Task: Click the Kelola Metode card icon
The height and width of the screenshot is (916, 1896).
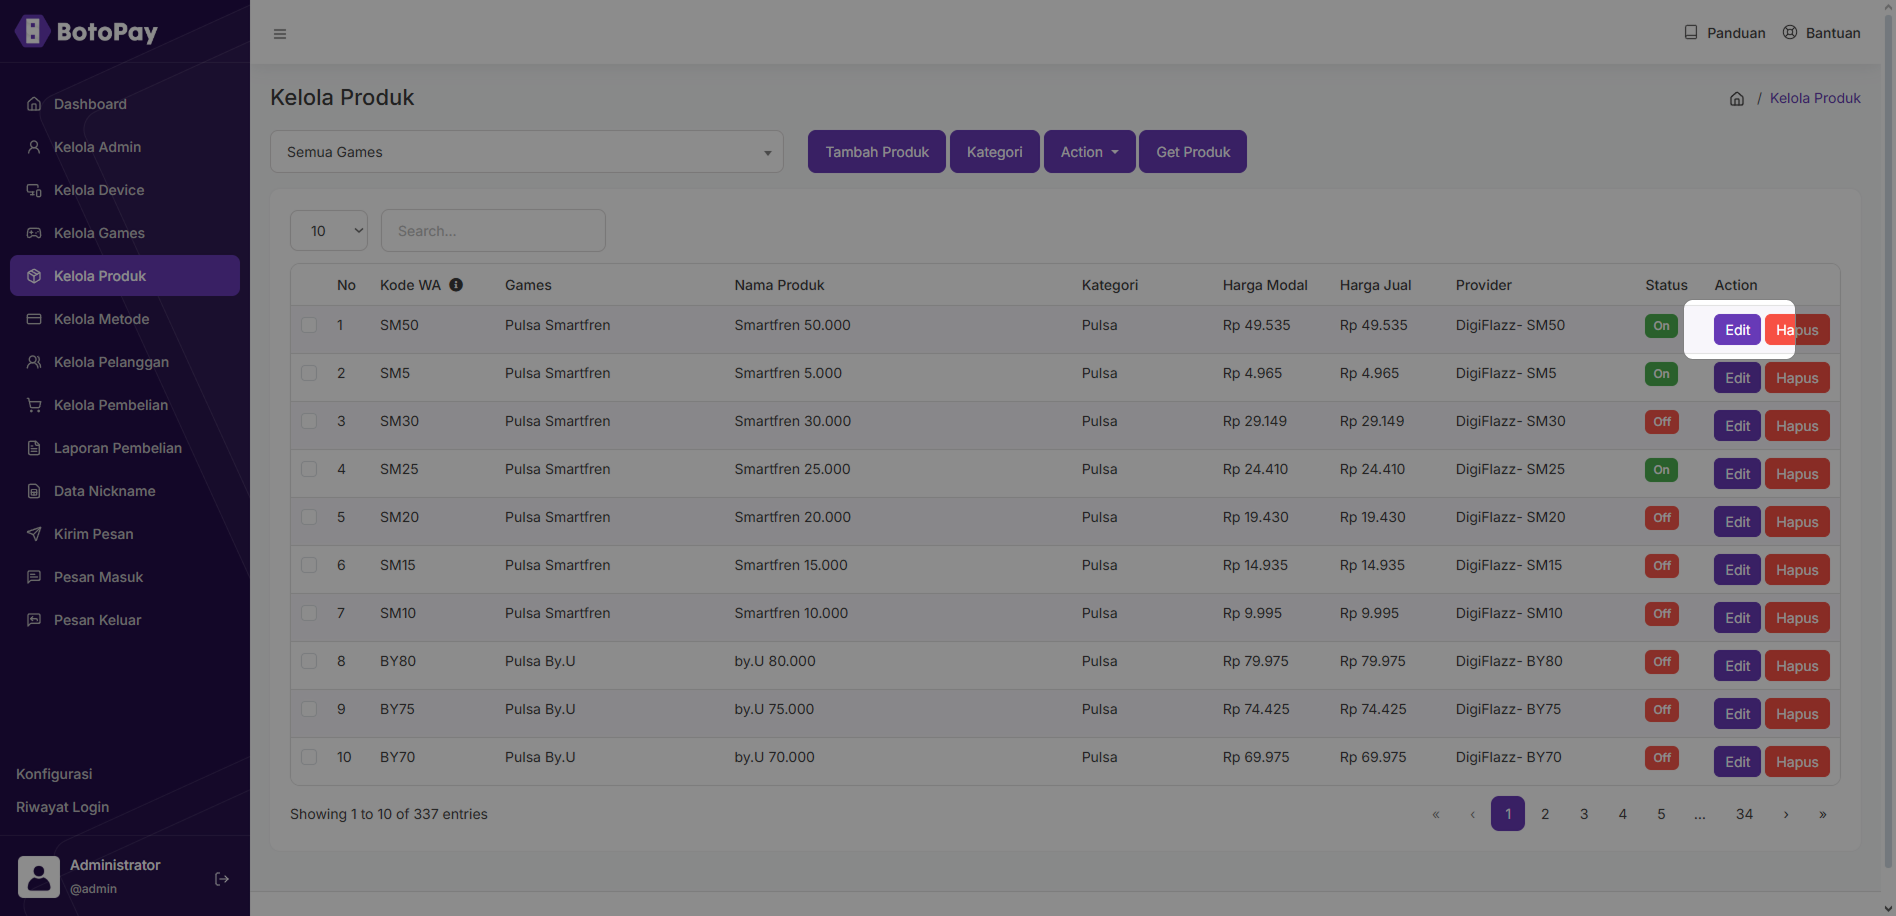Action: tap(34, 319)
